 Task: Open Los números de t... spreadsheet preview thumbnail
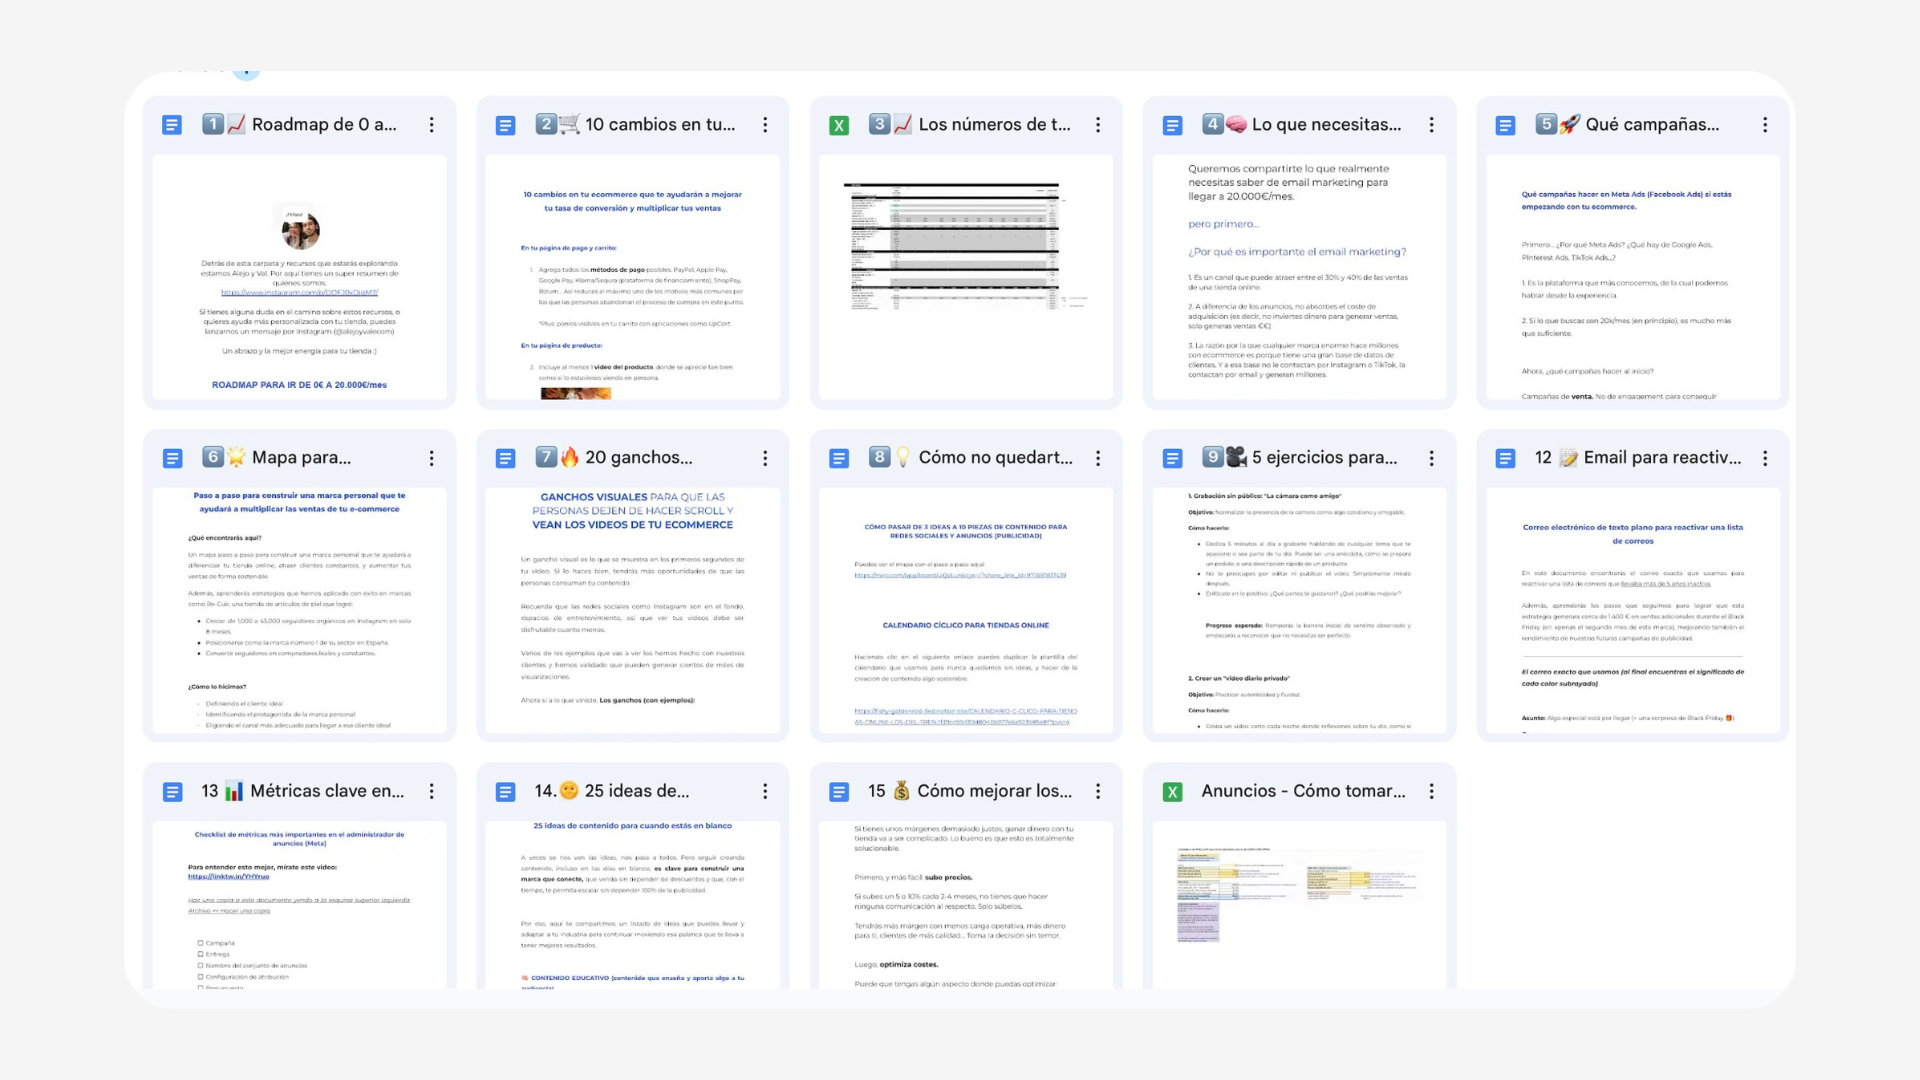(x=965, y=277)
